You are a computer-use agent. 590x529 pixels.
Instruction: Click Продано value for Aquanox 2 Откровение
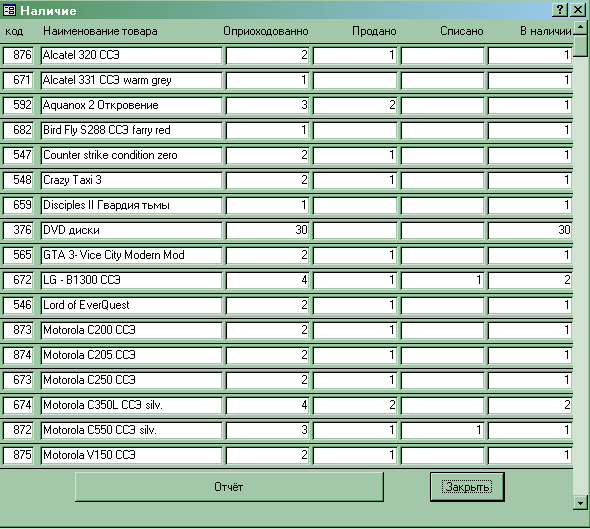pos(355,105)
